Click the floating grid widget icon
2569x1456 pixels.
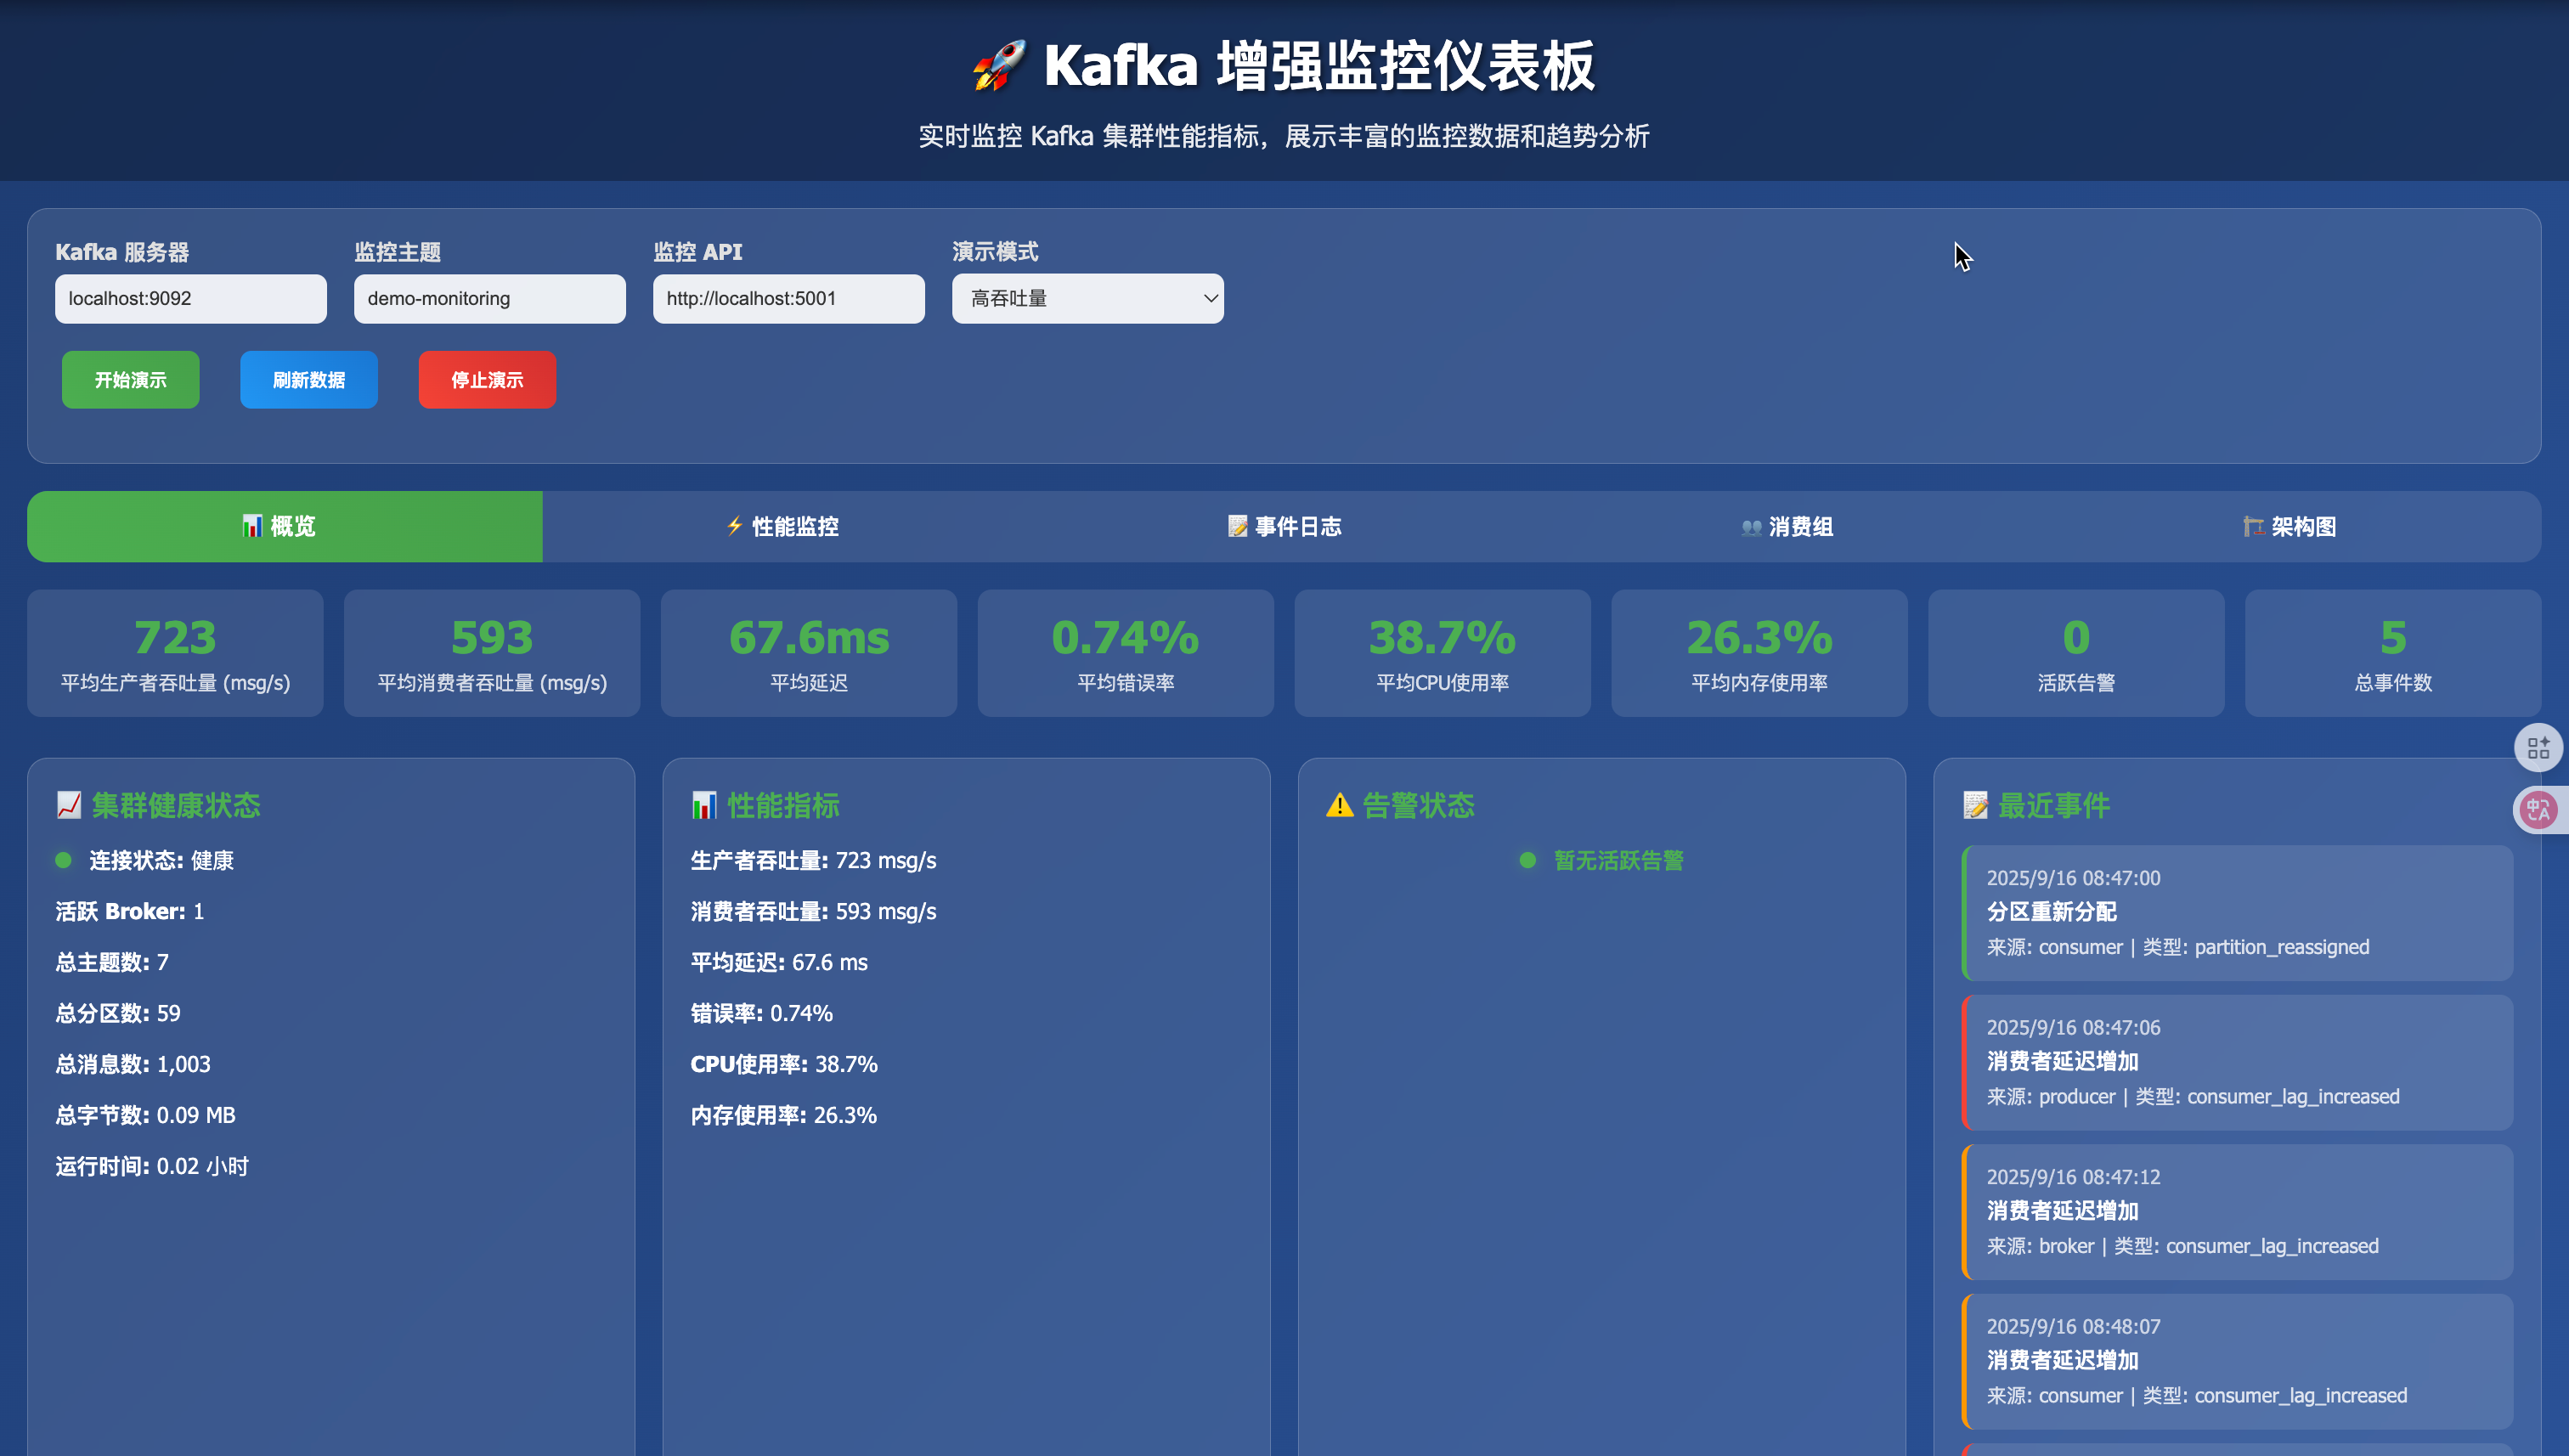[x=2538, y=747]
